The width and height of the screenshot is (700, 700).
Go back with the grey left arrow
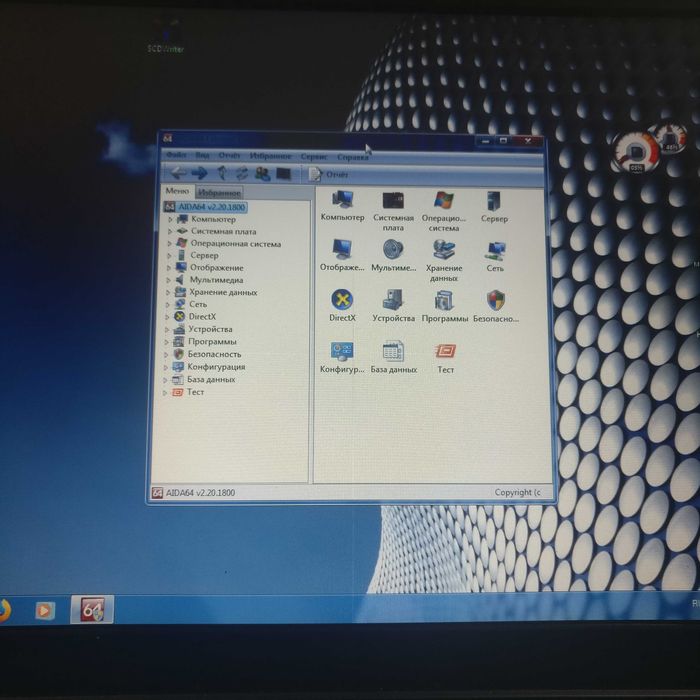(x=179, y=173)
